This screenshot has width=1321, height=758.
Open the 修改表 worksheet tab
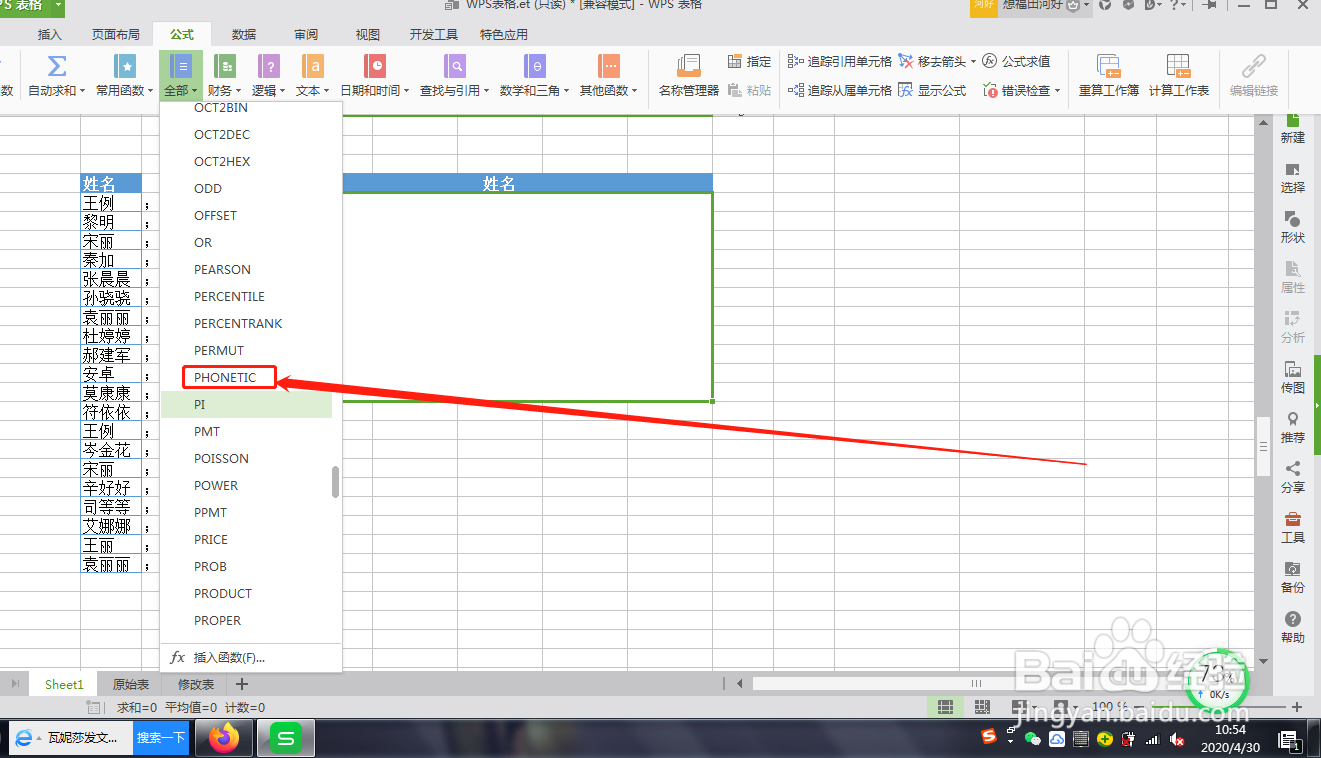(x=196, y=684)
